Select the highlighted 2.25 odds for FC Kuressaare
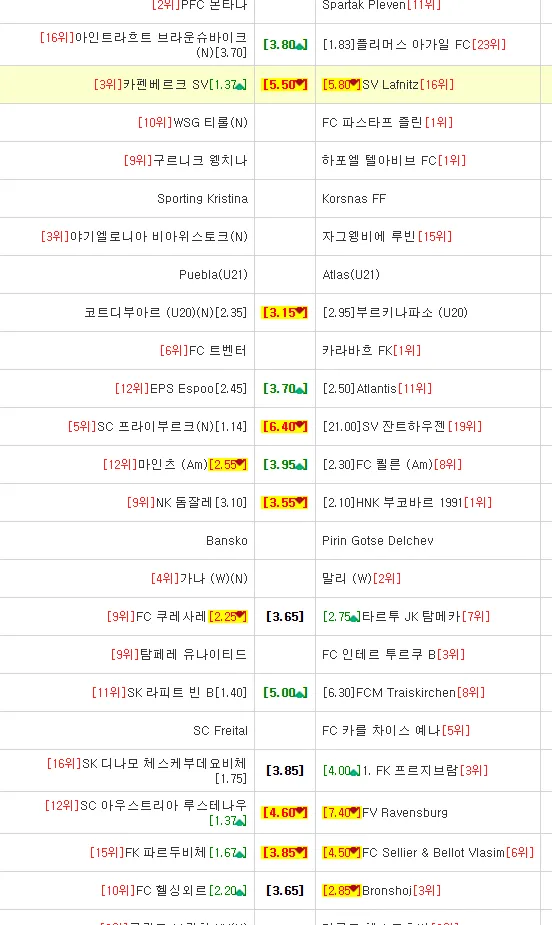This screenshot has height=925, width=552. [228, 616]
